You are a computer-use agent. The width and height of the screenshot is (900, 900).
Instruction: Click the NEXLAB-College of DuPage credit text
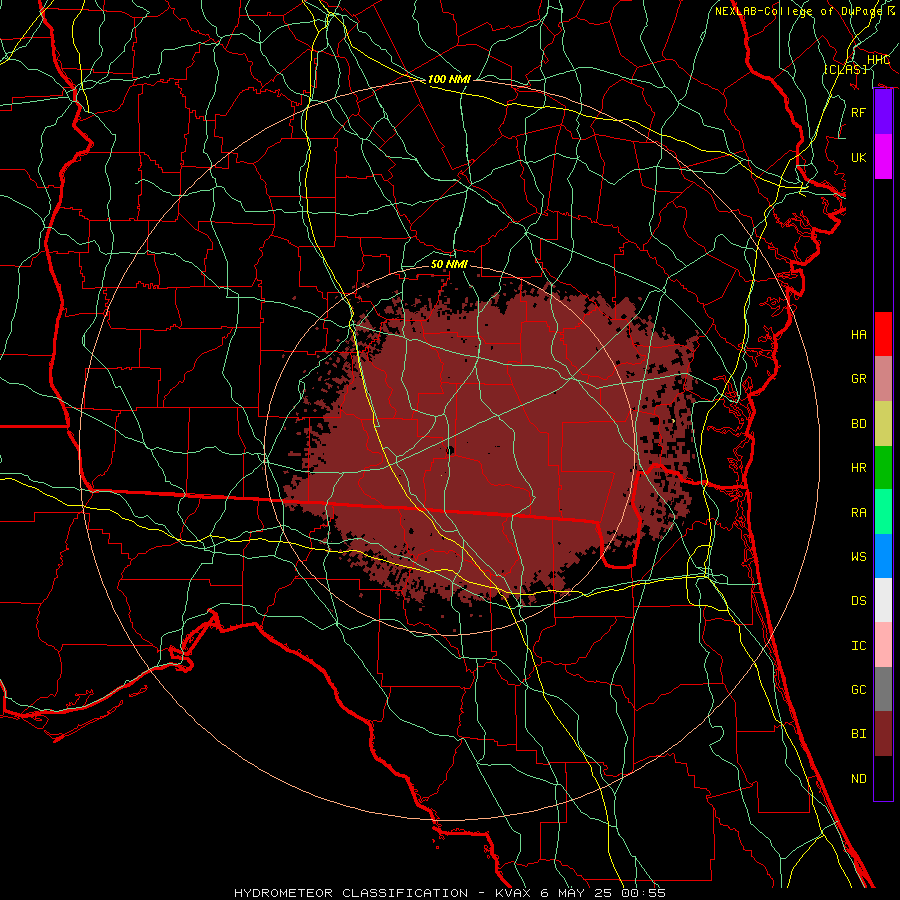pos(799,11)
